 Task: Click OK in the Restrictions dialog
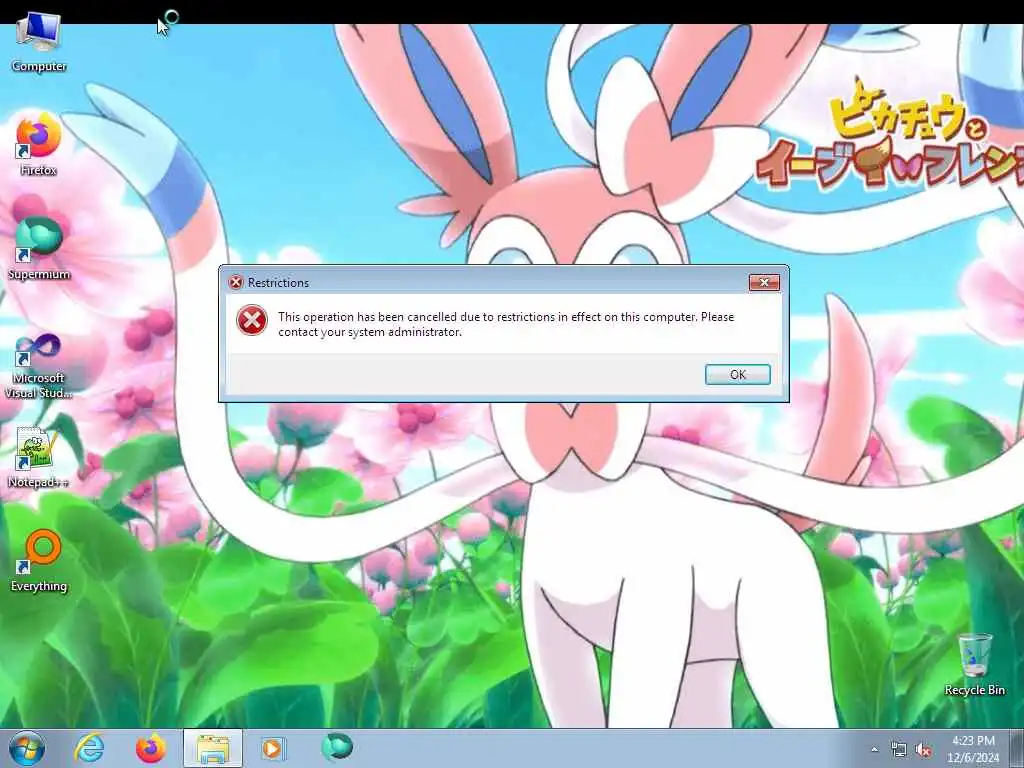coord(738,374)
